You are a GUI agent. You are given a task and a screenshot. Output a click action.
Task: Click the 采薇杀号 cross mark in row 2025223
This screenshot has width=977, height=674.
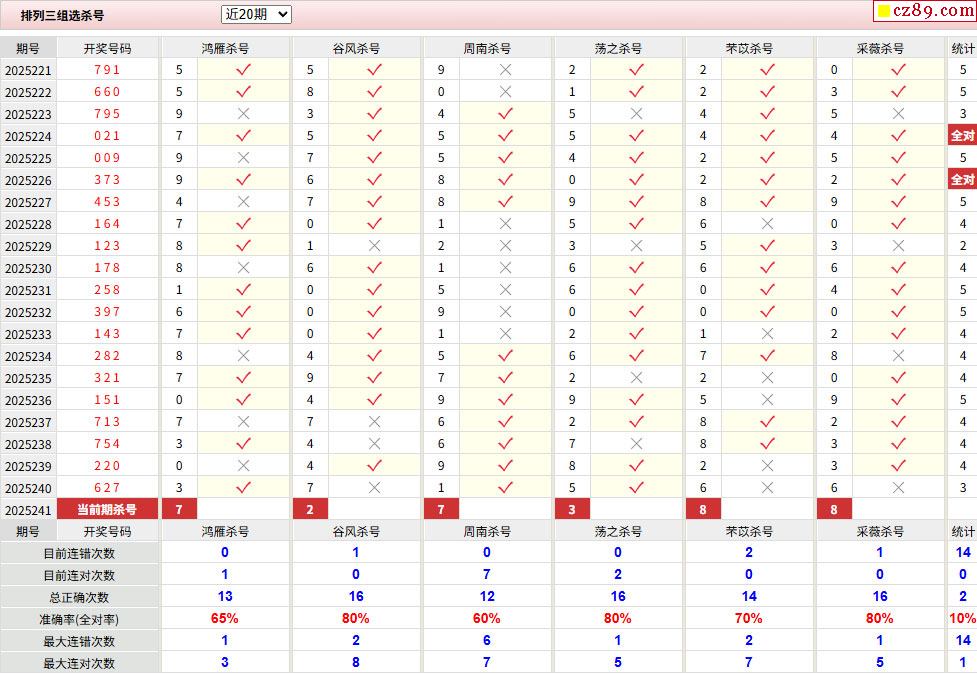coord(898,114)
